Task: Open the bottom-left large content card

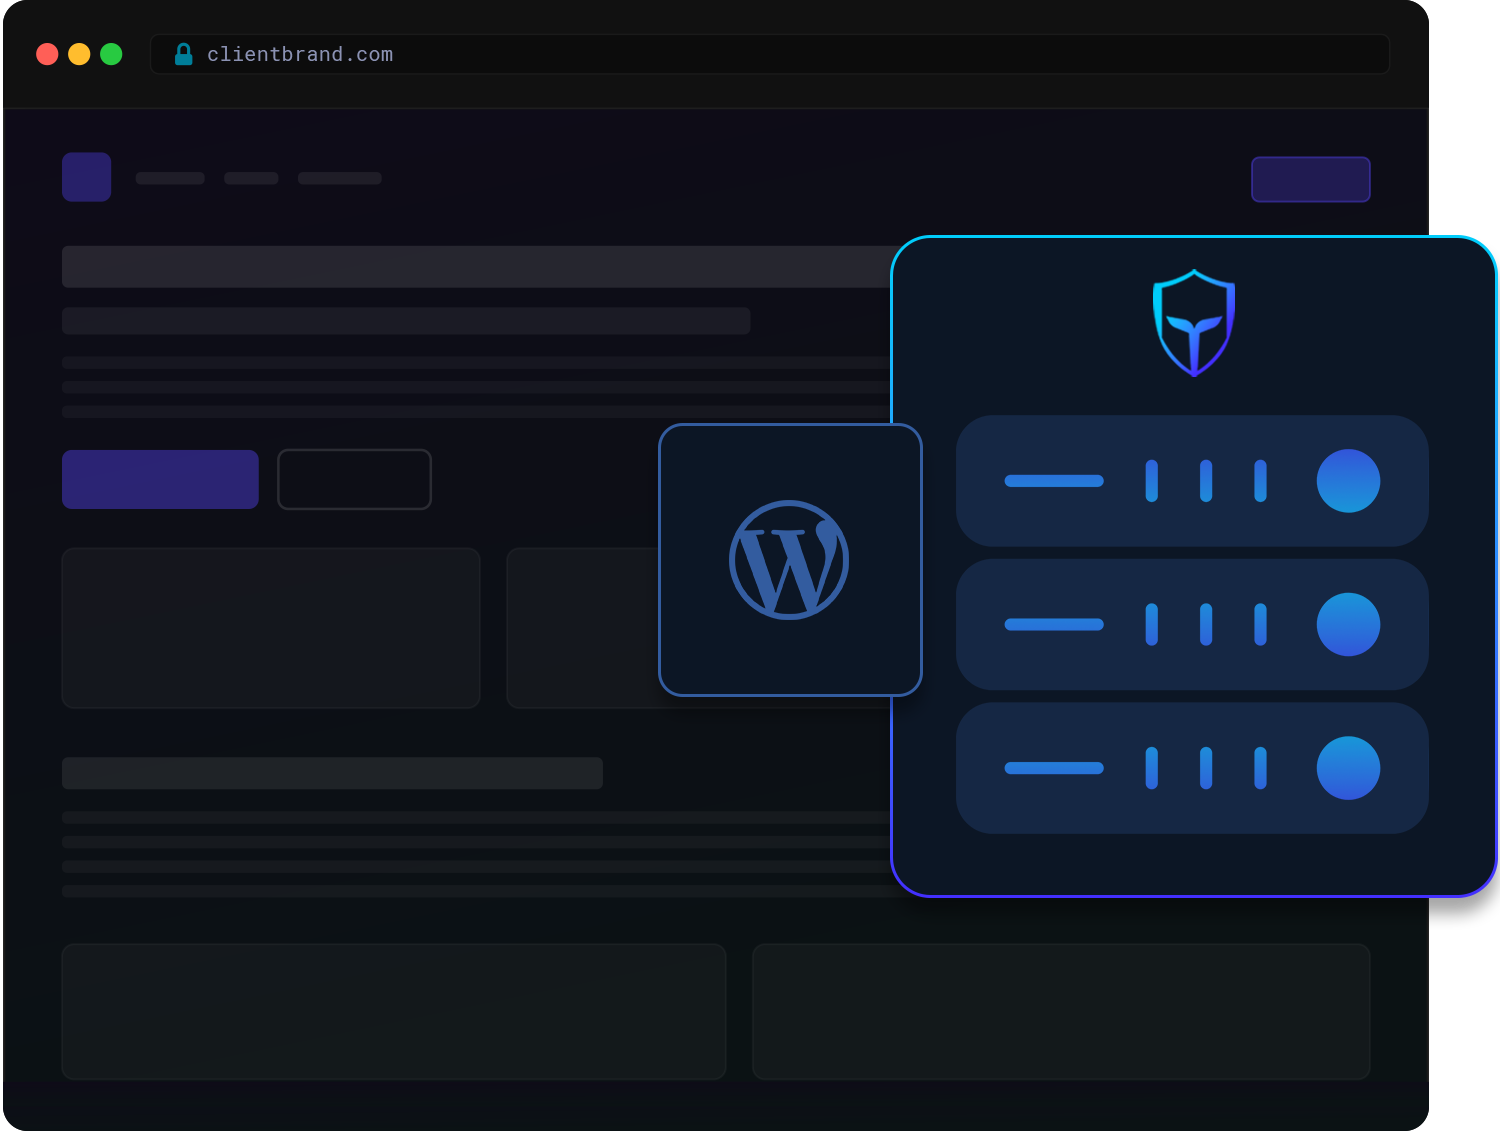Action: click(x=394, y=1011)
